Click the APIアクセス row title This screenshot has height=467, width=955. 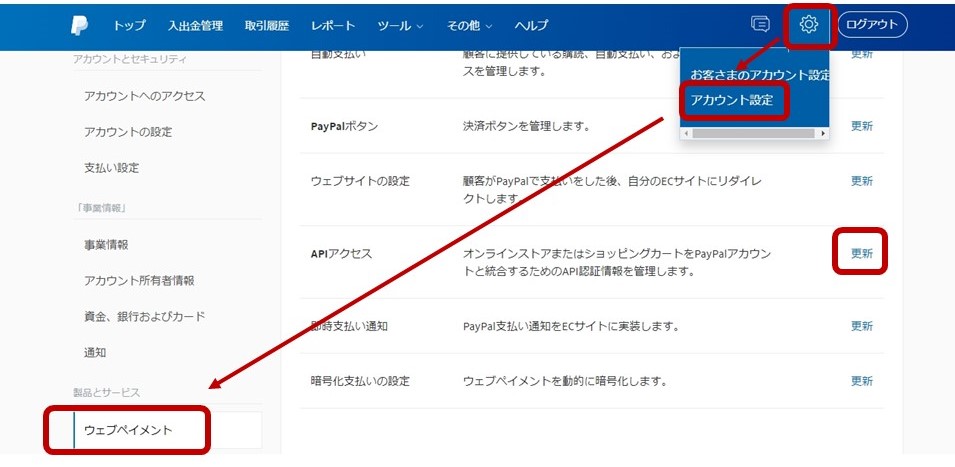click(341, 254)
